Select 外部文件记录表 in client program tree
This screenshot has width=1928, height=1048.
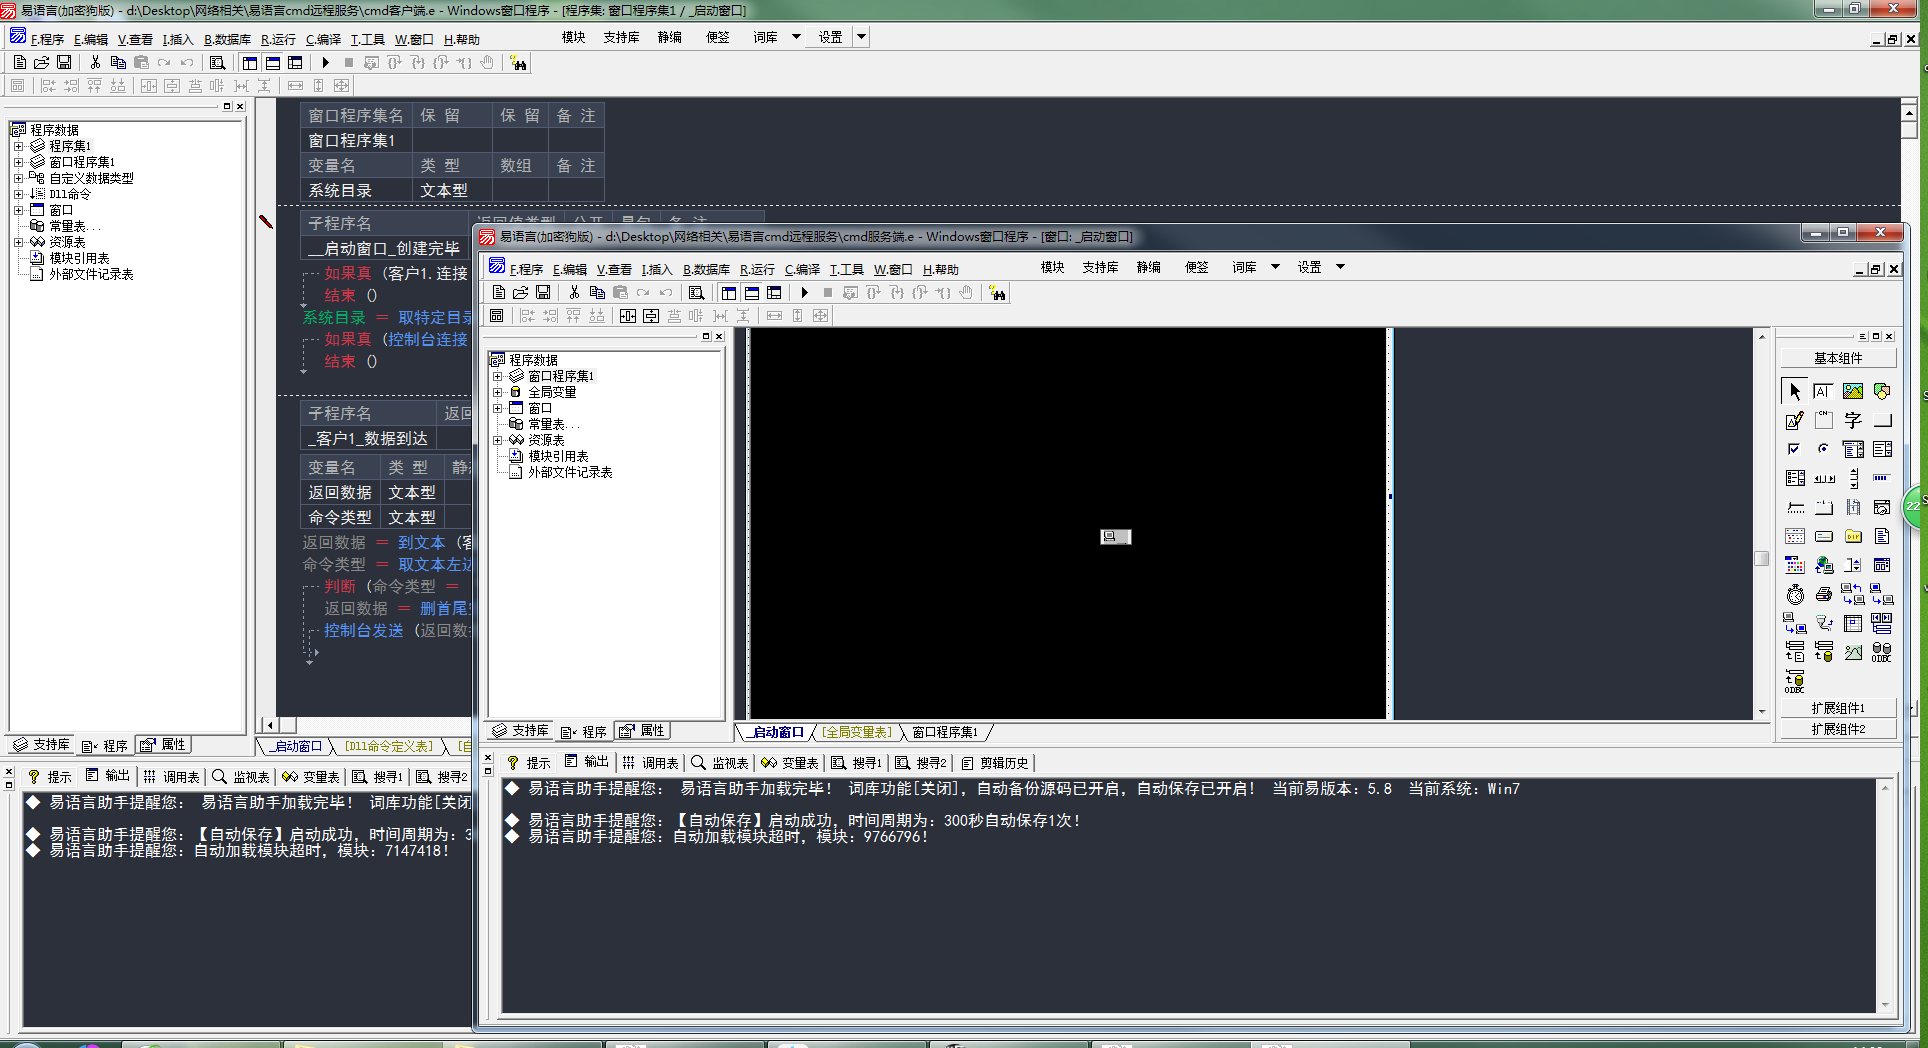[x=91, y=274]
